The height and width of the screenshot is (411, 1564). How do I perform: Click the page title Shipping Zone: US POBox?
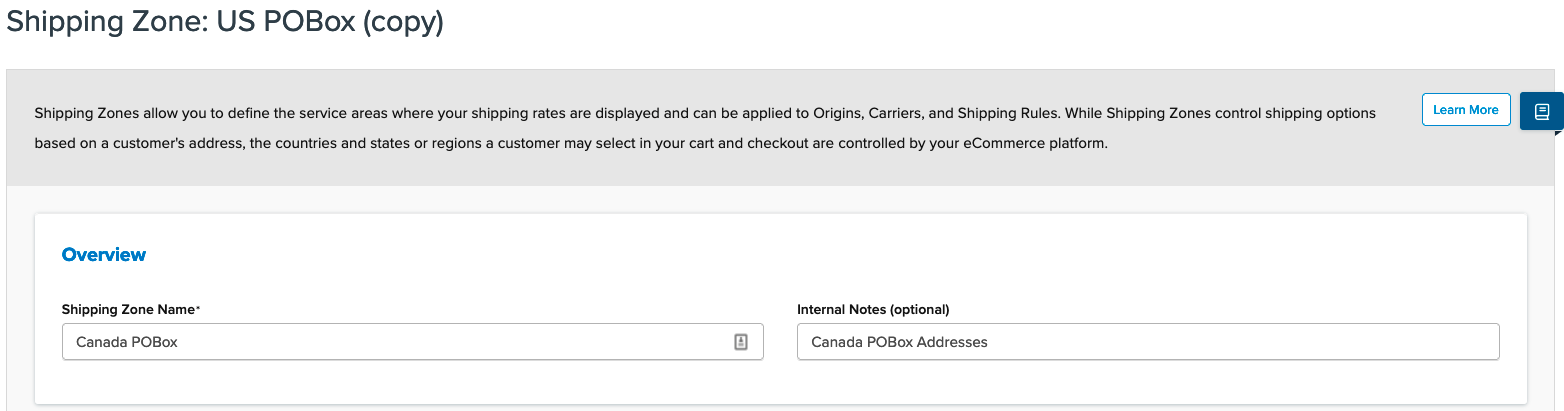coord(180,23)
